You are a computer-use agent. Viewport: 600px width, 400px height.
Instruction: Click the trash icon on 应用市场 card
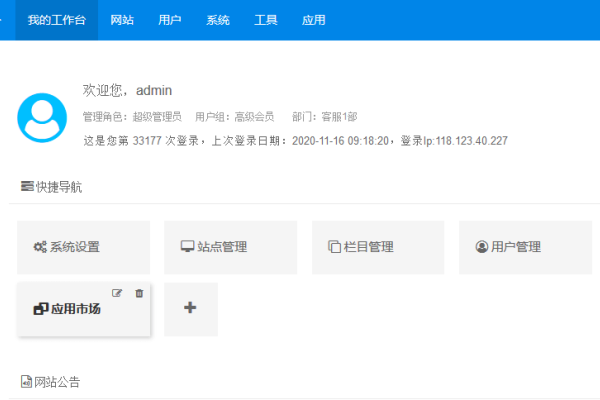139,293
